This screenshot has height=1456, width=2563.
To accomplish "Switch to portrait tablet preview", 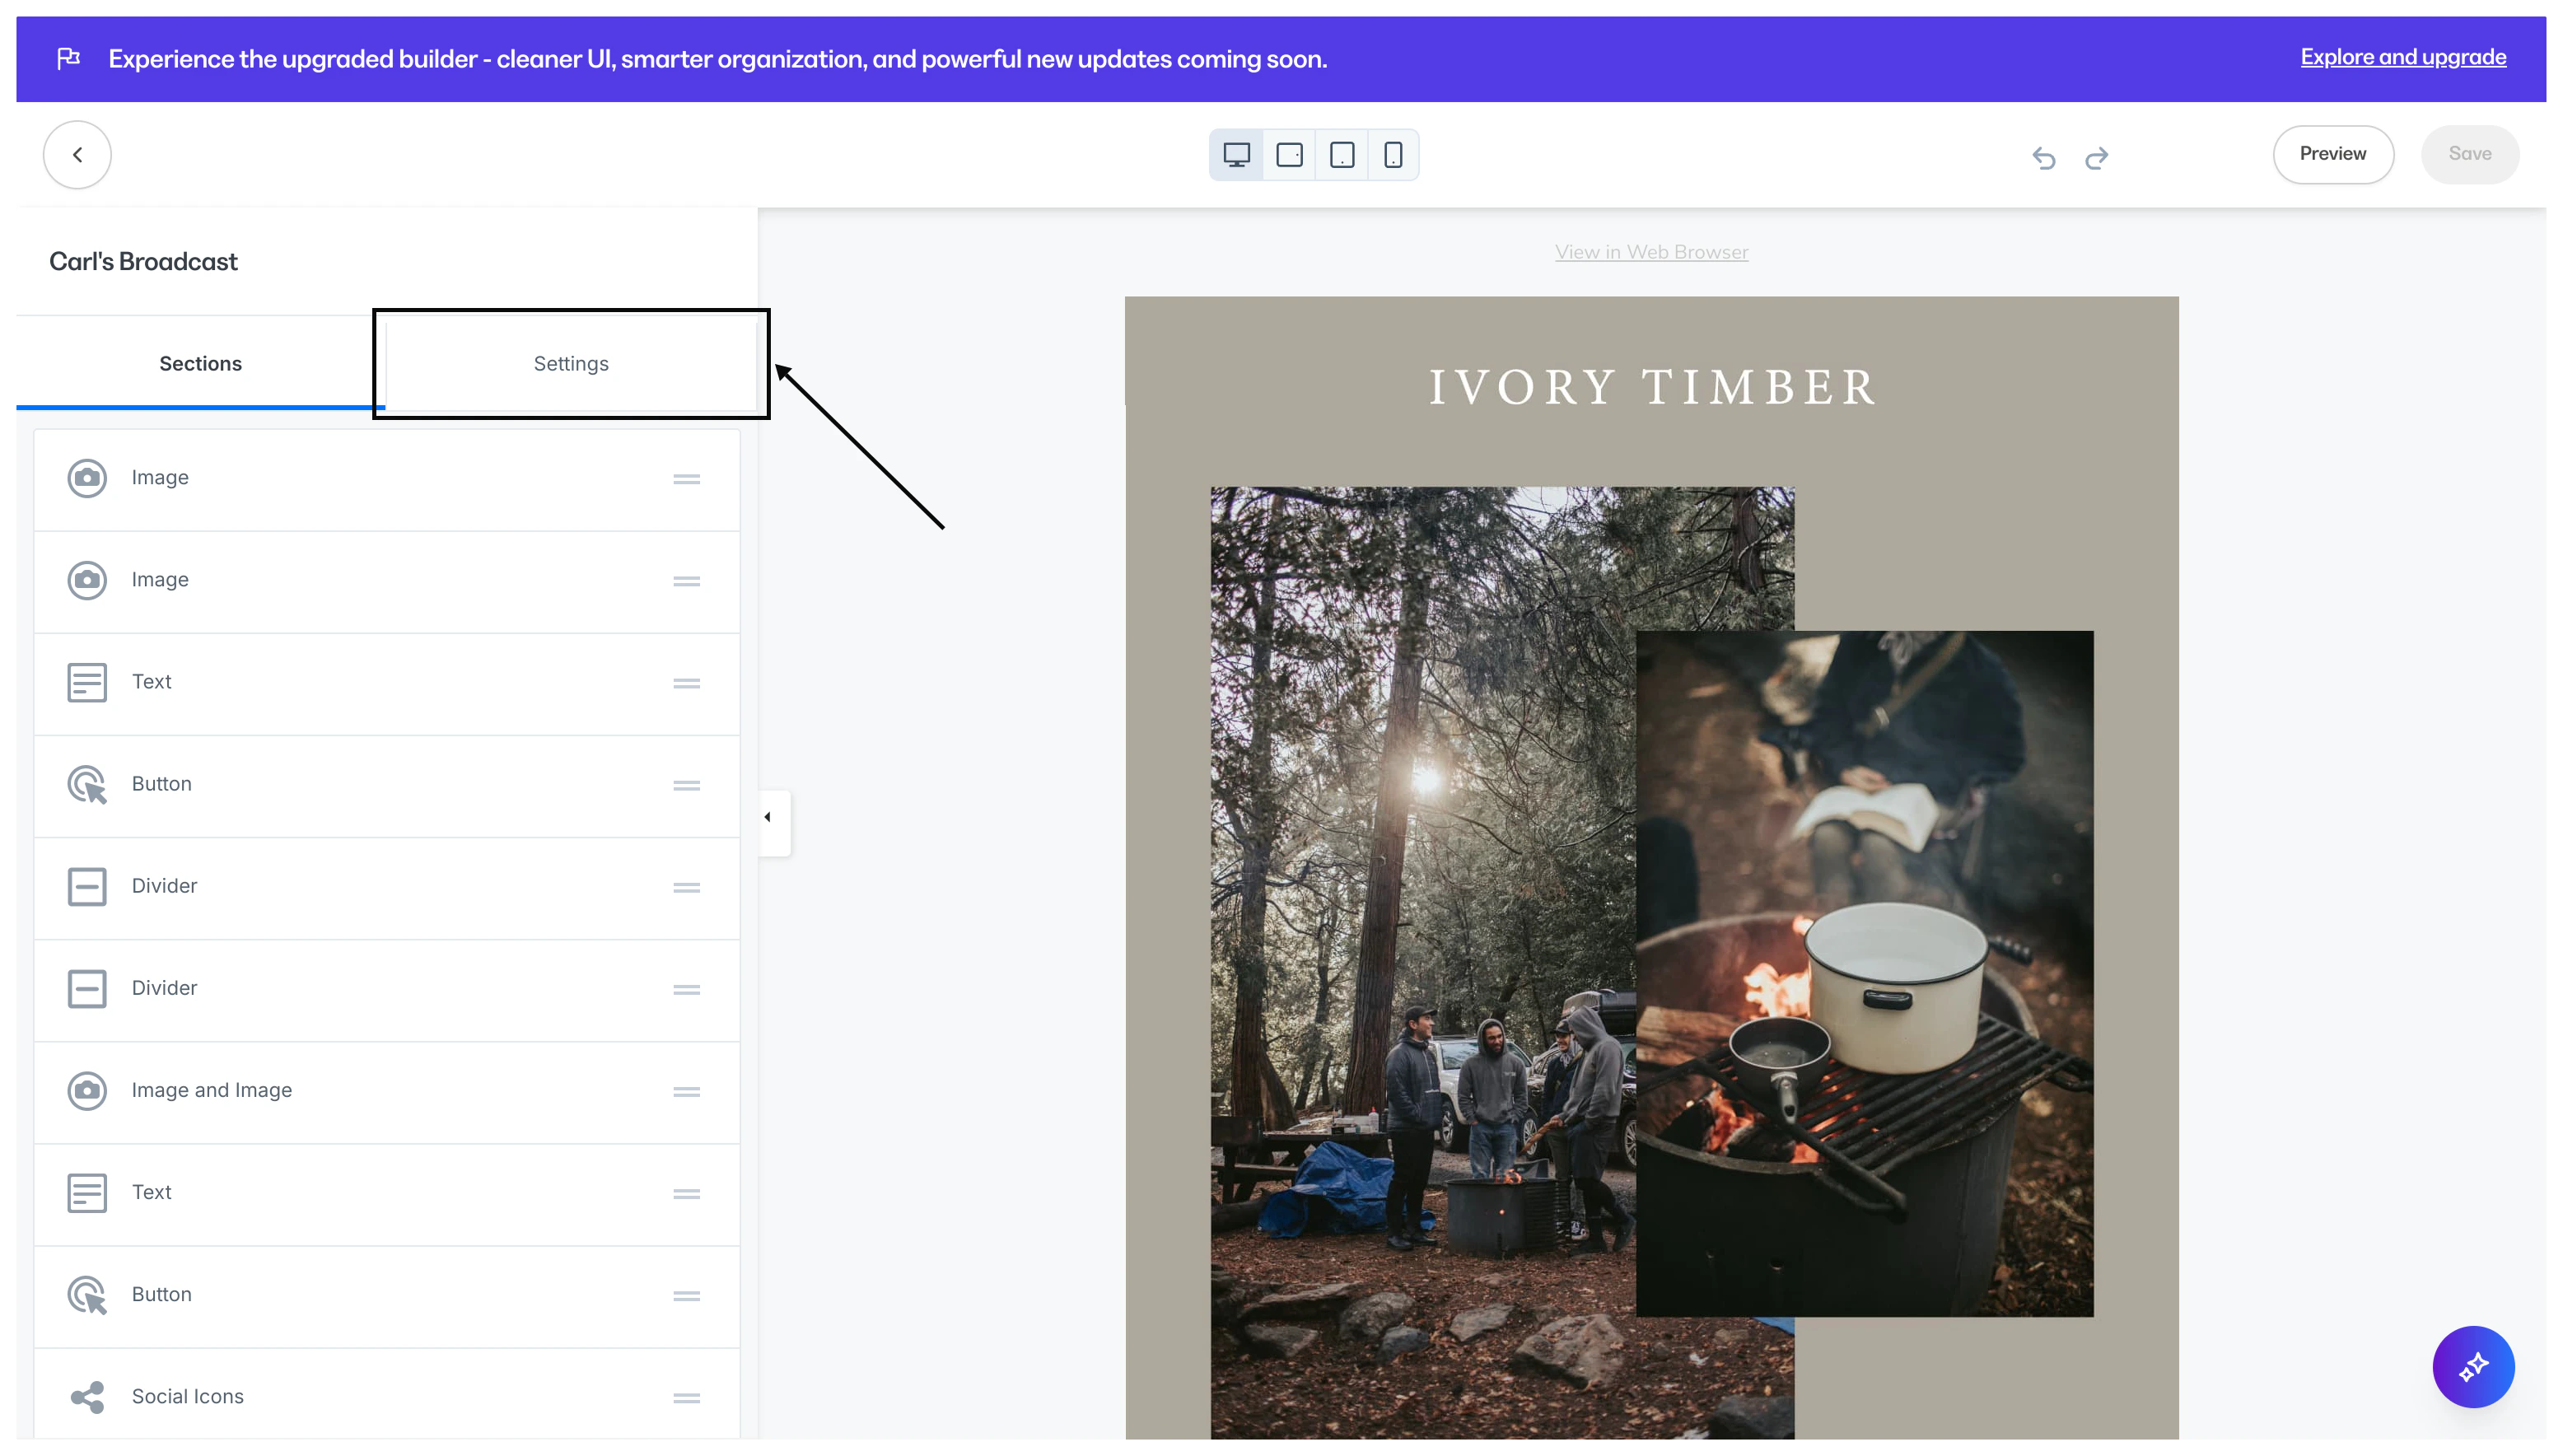I will [1342, 155].
